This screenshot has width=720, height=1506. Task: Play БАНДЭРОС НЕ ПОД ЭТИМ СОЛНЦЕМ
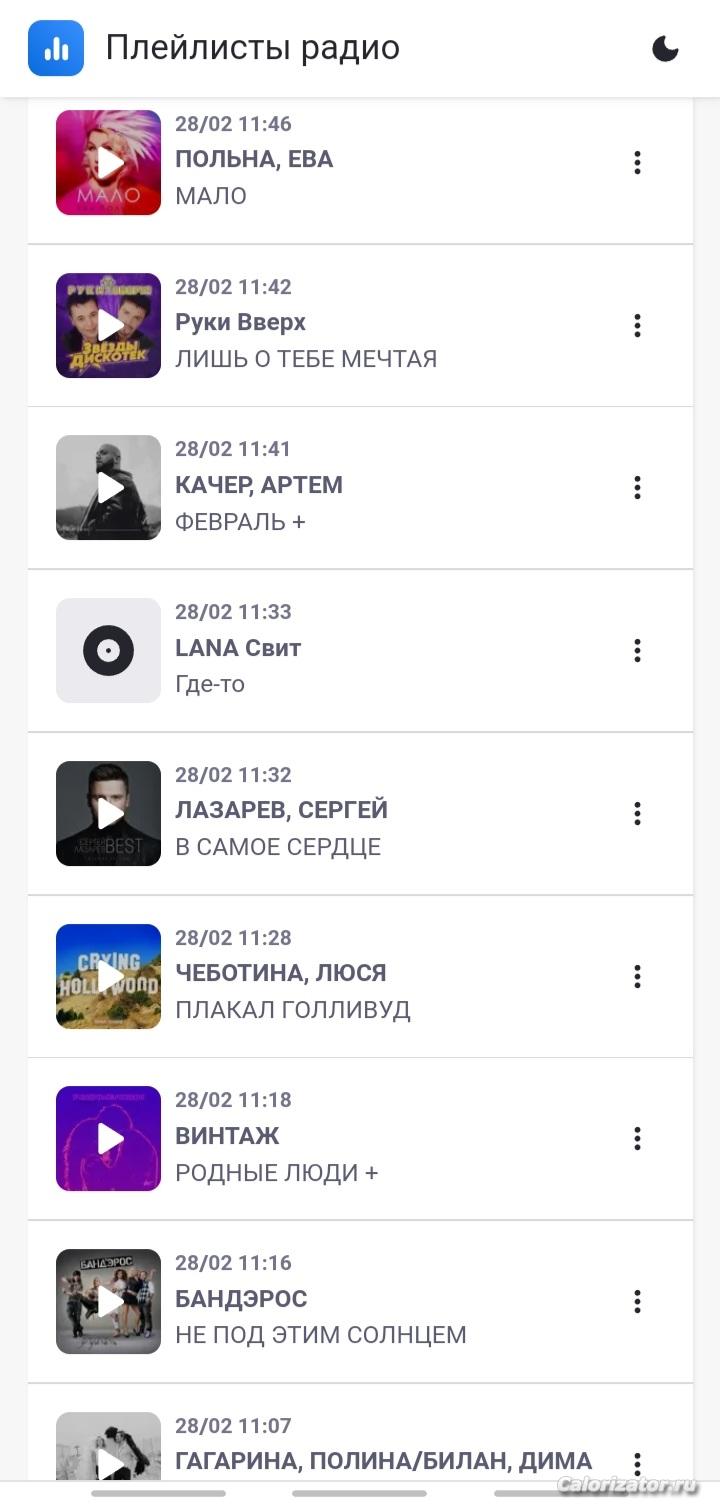tap(108, 1302)
